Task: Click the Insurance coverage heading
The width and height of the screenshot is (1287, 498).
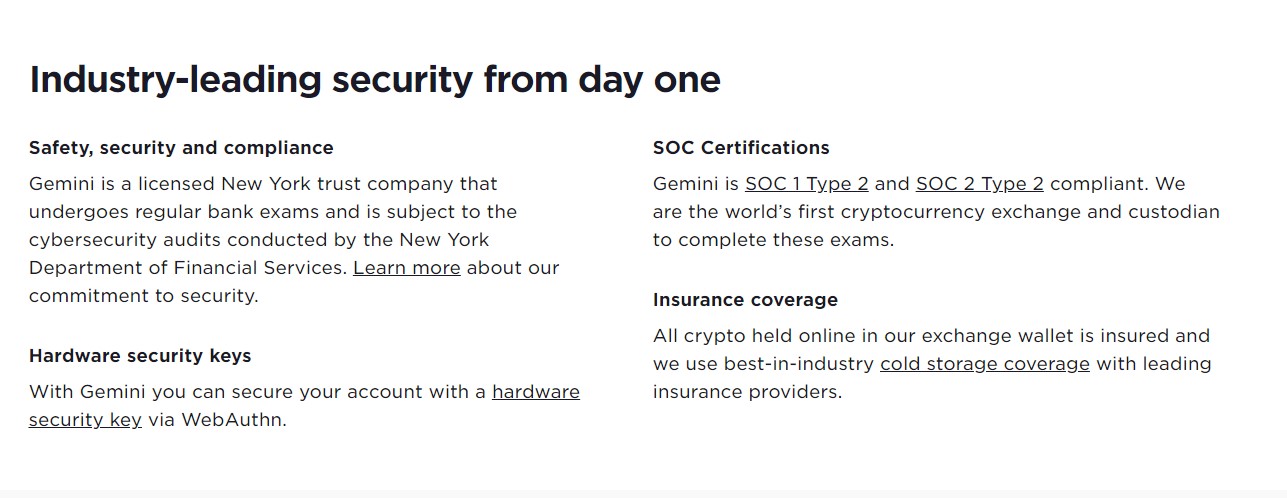Action: tap(745, 300)
